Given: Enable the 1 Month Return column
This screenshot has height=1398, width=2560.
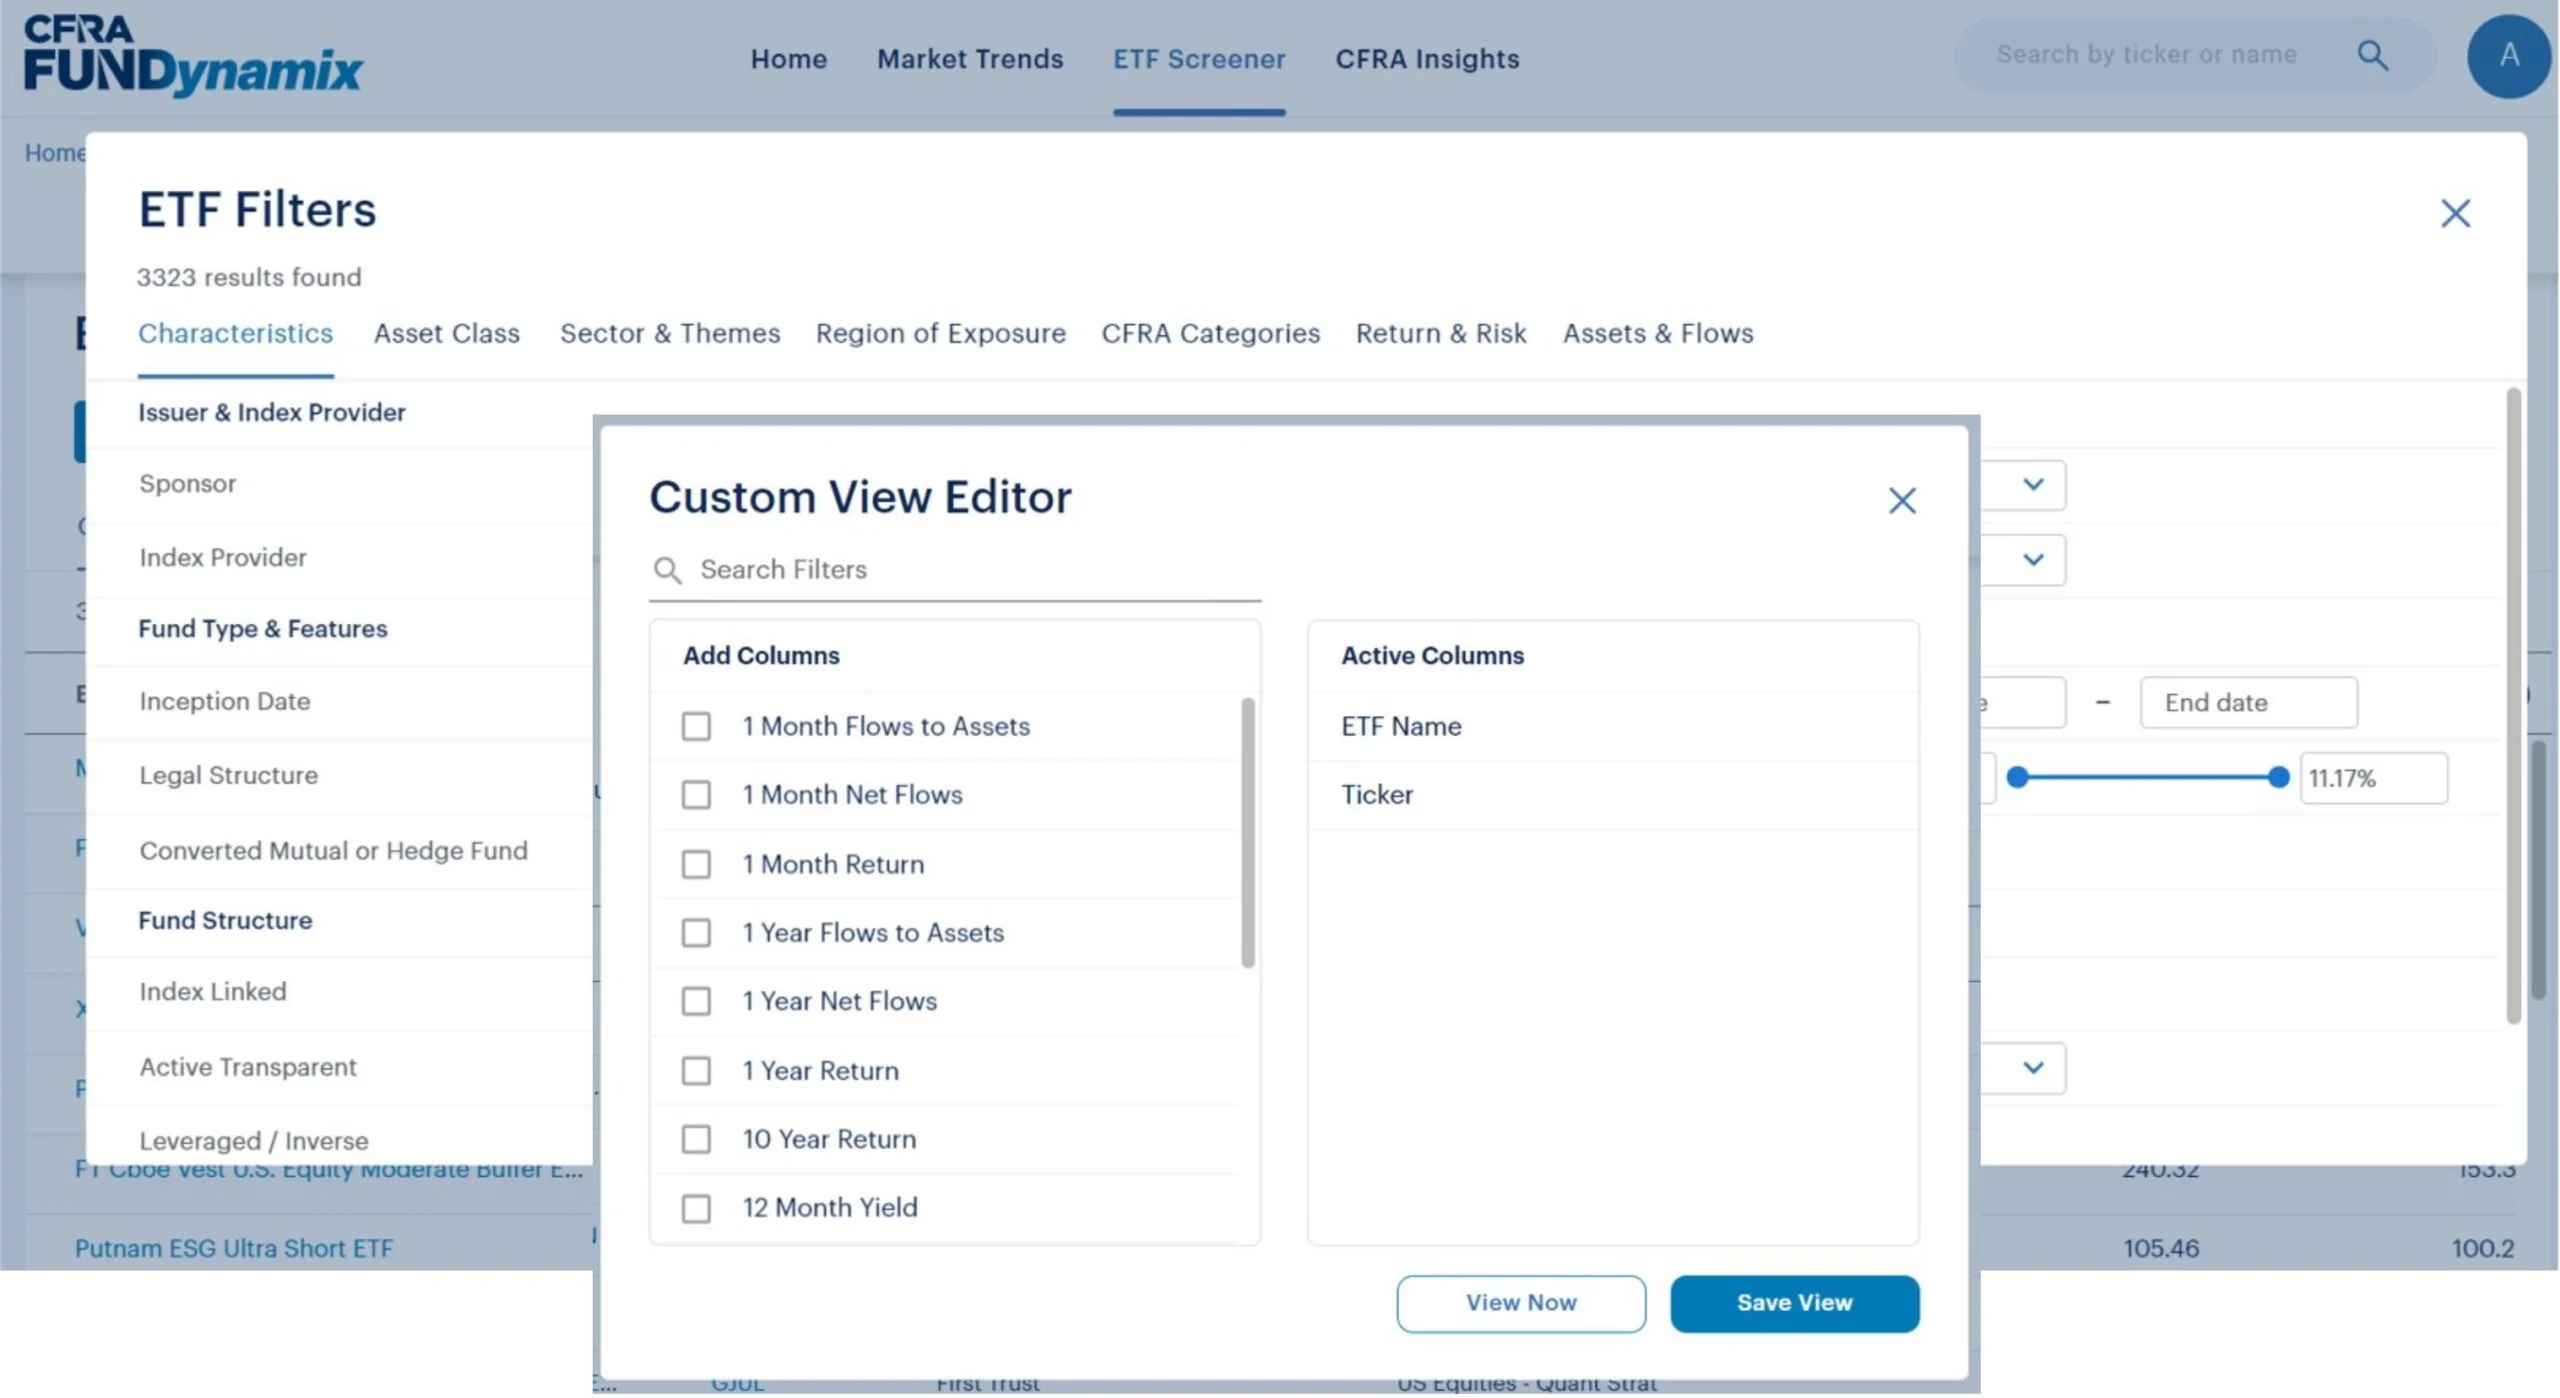Looking at the screenshot, I should (696, 864).
